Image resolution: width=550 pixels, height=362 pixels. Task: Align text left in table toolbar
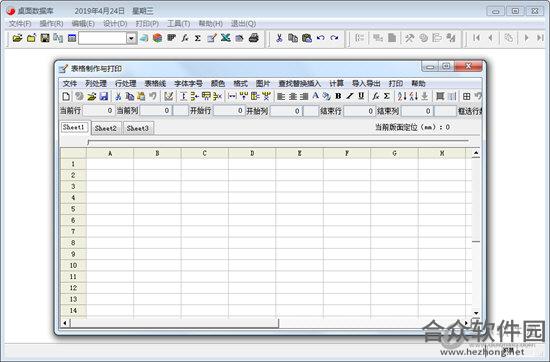click(281, 96)
